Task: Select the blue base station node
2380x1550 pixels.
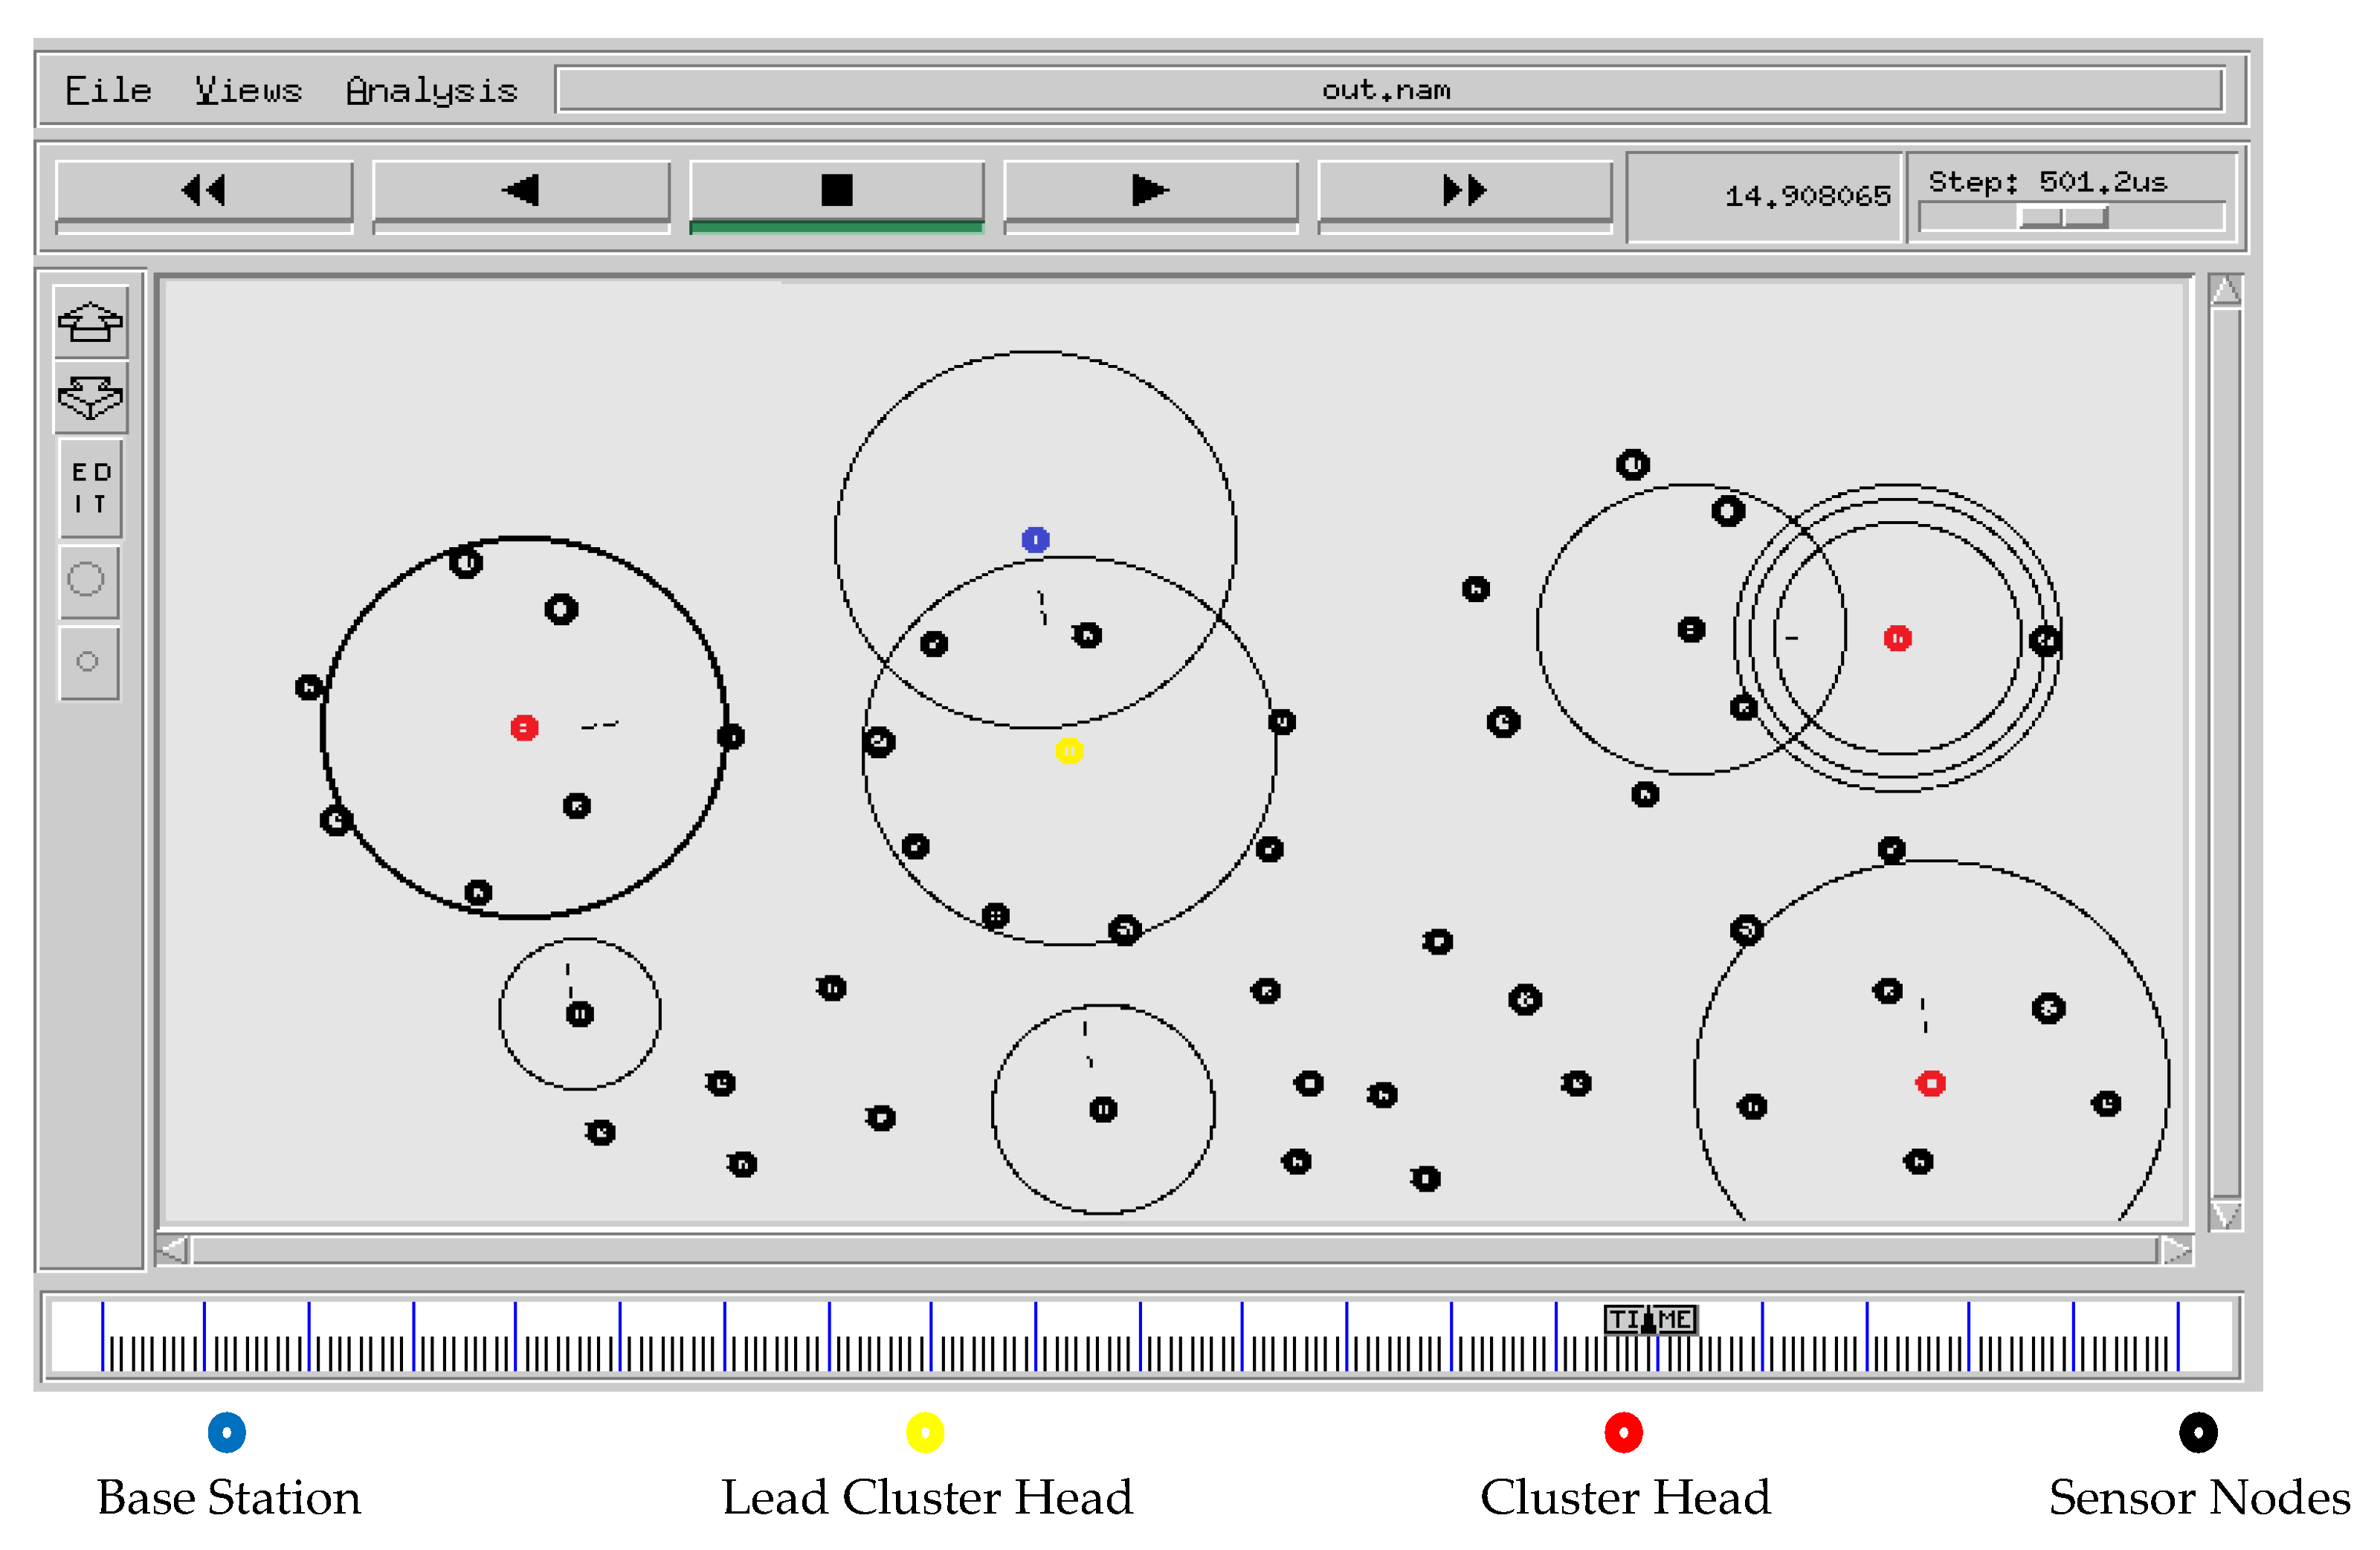Action: pyautogui.click(x=1035, y=540)
